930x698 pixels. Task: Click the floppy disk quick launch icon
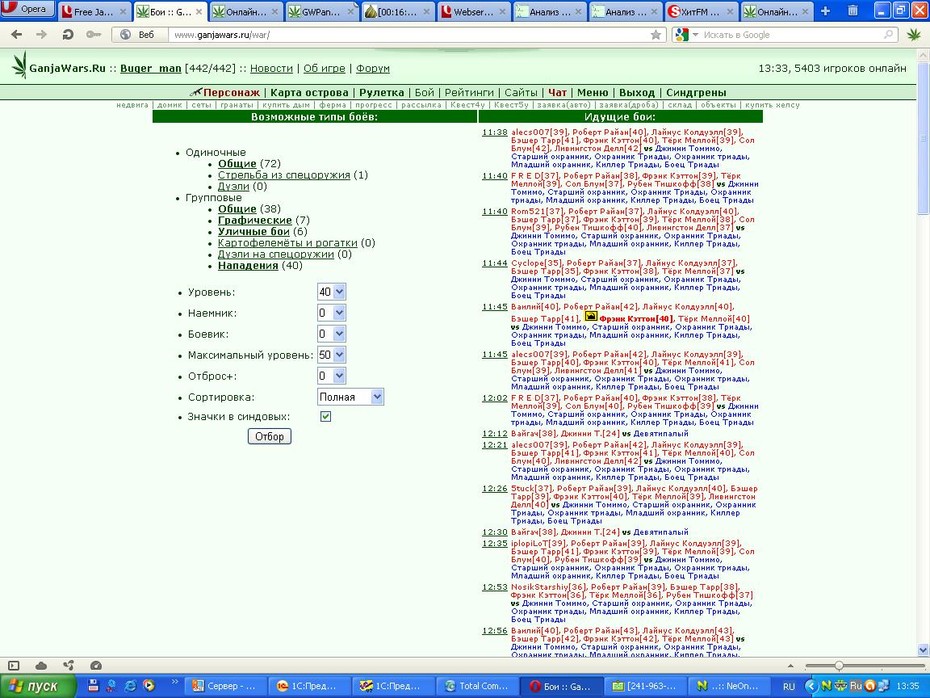93,686
